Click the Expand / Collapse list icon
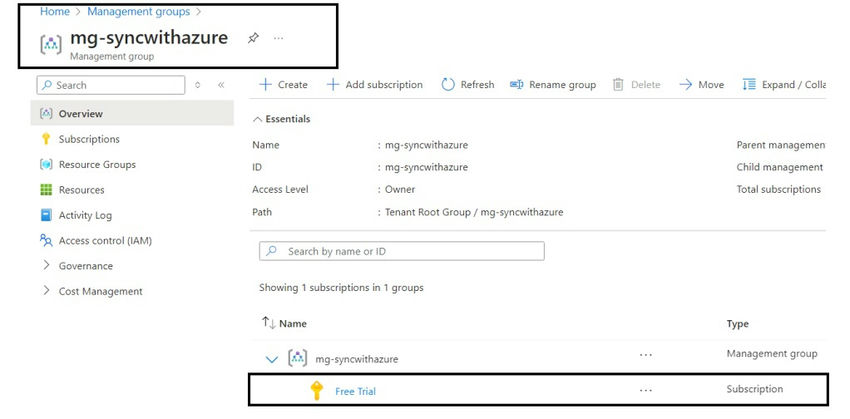The width and height of the screenshot is (850, 419). click(x=749, y=85)
